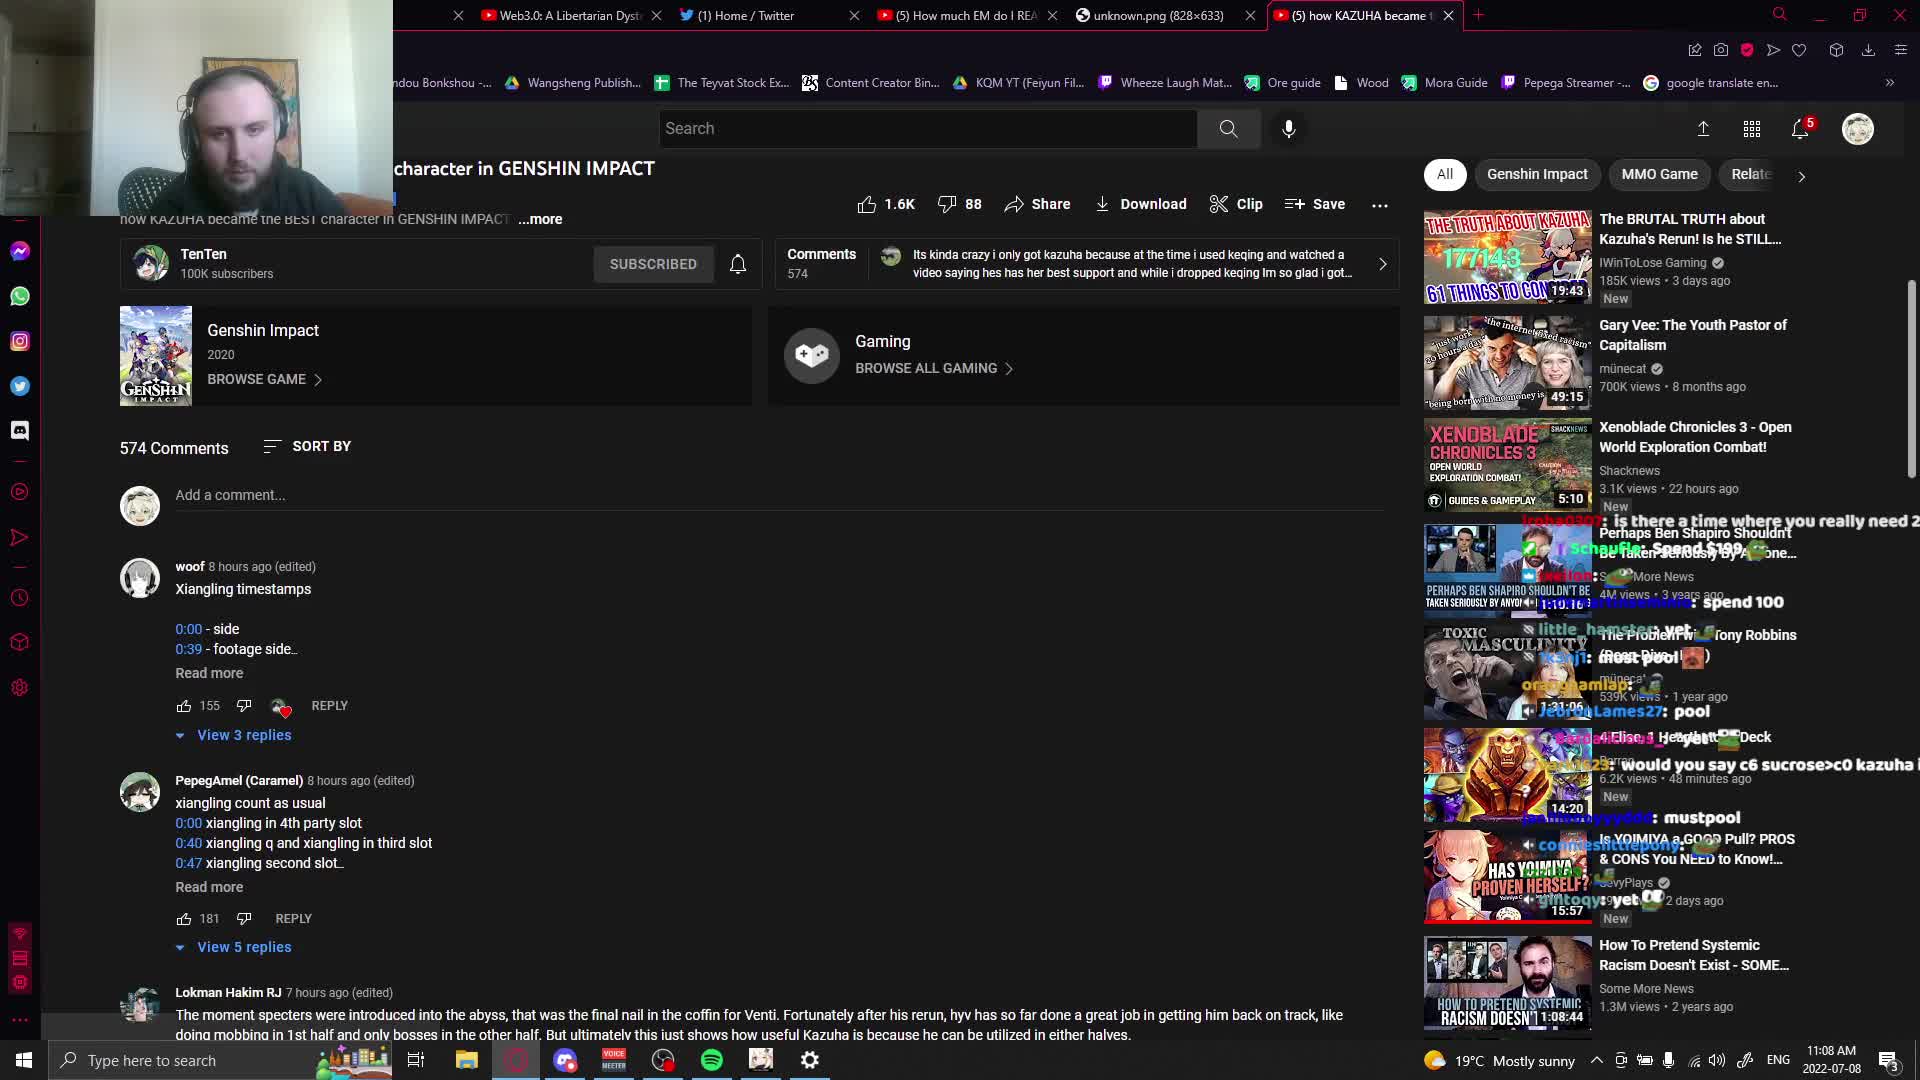Expand the description with ...more
1920x1080 pixels.
point(540,219)
